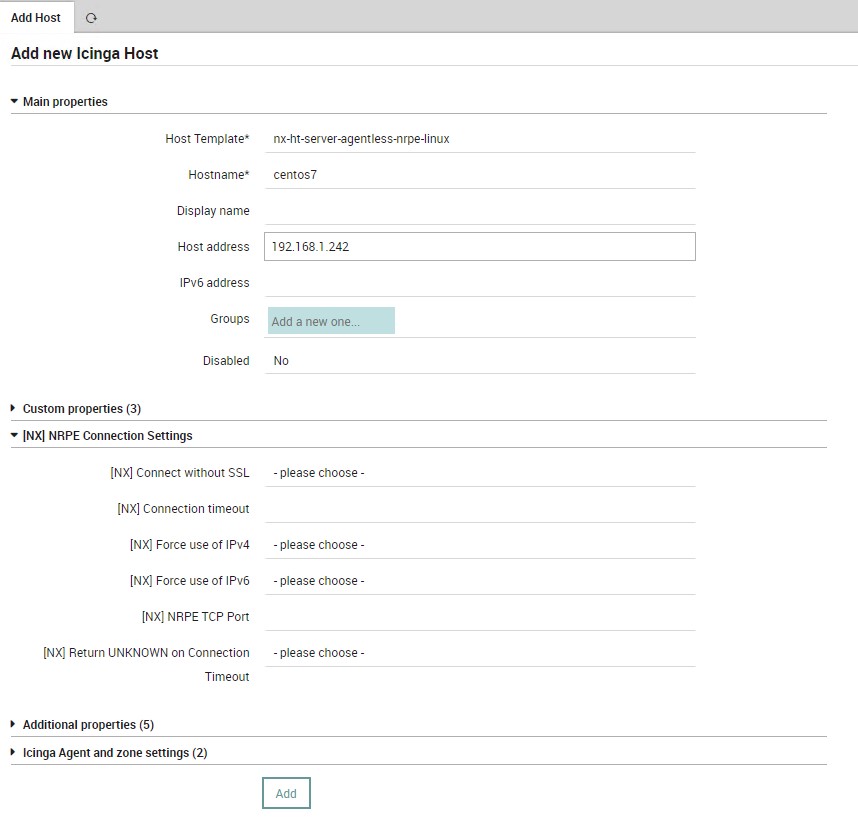Collapse [NX] NRPE Connection Settings section
This screenshot has height=825, width=858.
pos(14,436)
